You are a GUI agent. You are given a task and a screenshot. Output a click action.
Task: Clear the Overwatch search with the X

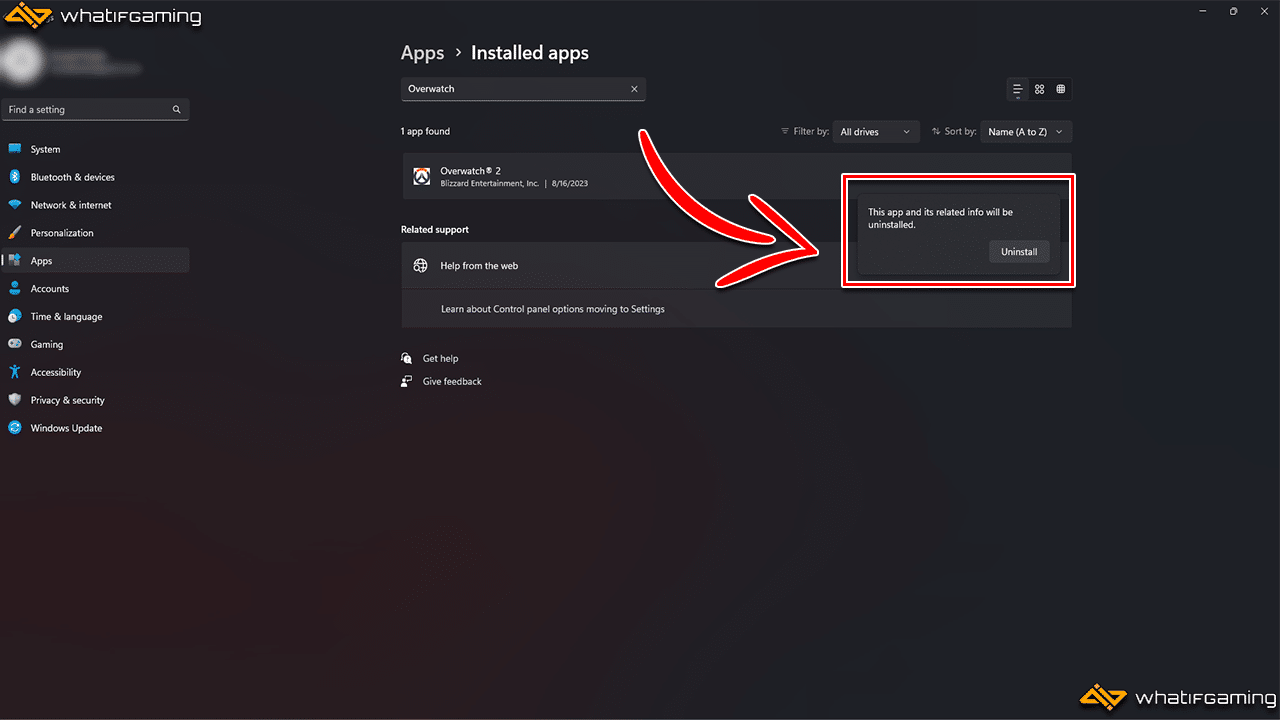(x=634, y=89)
